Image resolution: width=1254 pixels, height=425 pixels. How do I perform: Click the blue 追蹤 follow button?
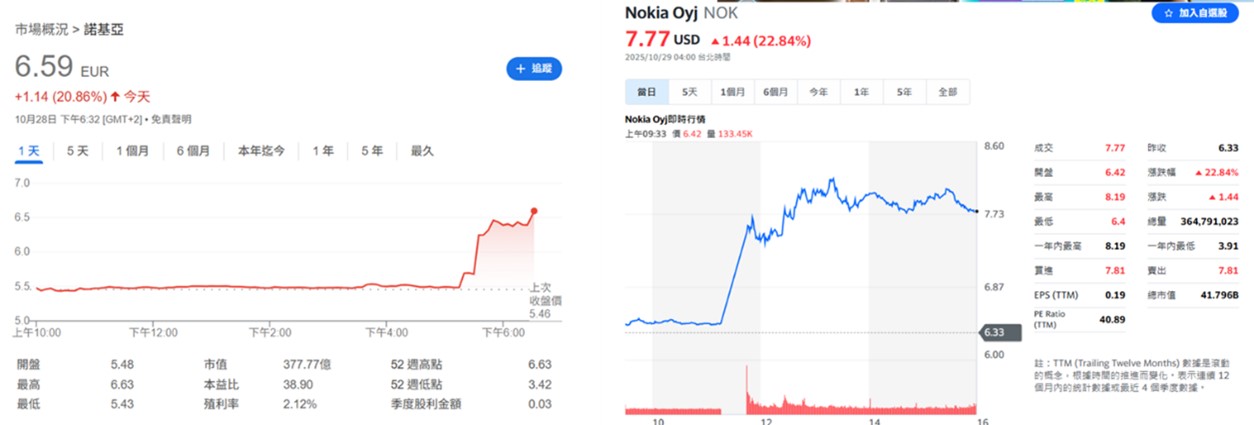(534, 68)
